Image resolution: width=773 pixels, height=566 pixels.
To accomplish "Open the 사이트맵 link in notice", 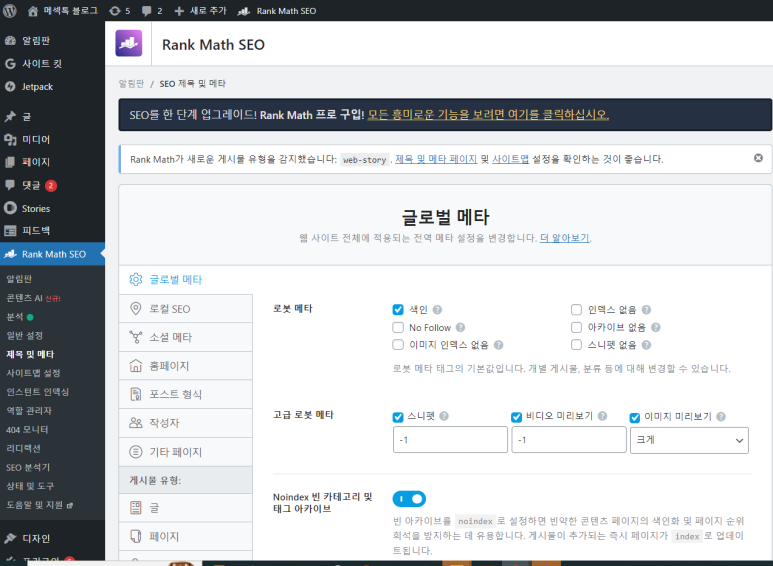I will [x=510, y=159].
